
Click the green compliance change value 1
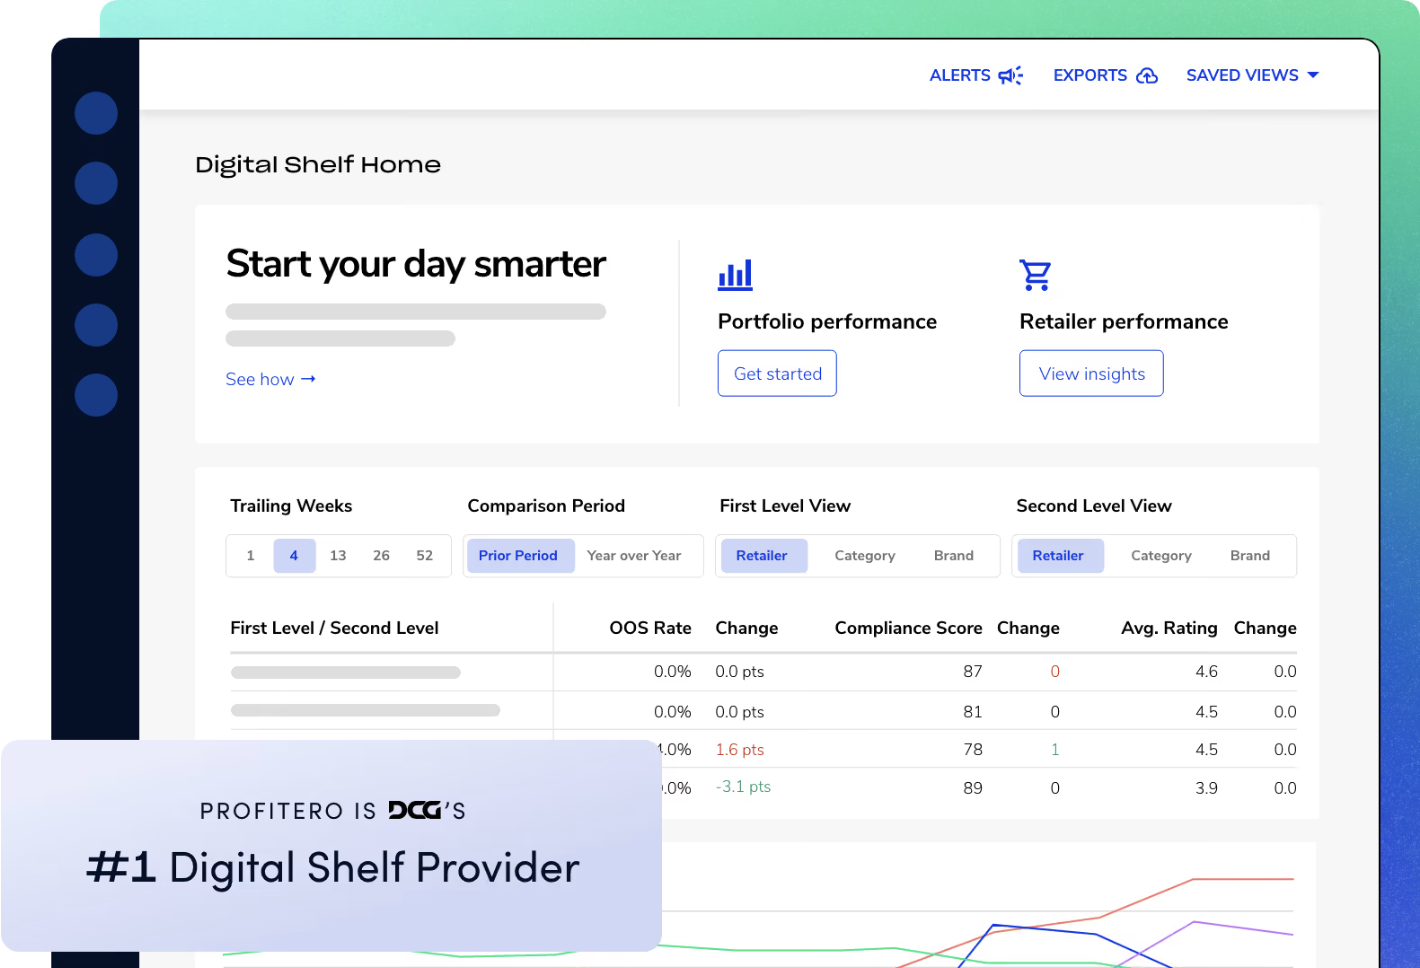tap(1055, 750)
